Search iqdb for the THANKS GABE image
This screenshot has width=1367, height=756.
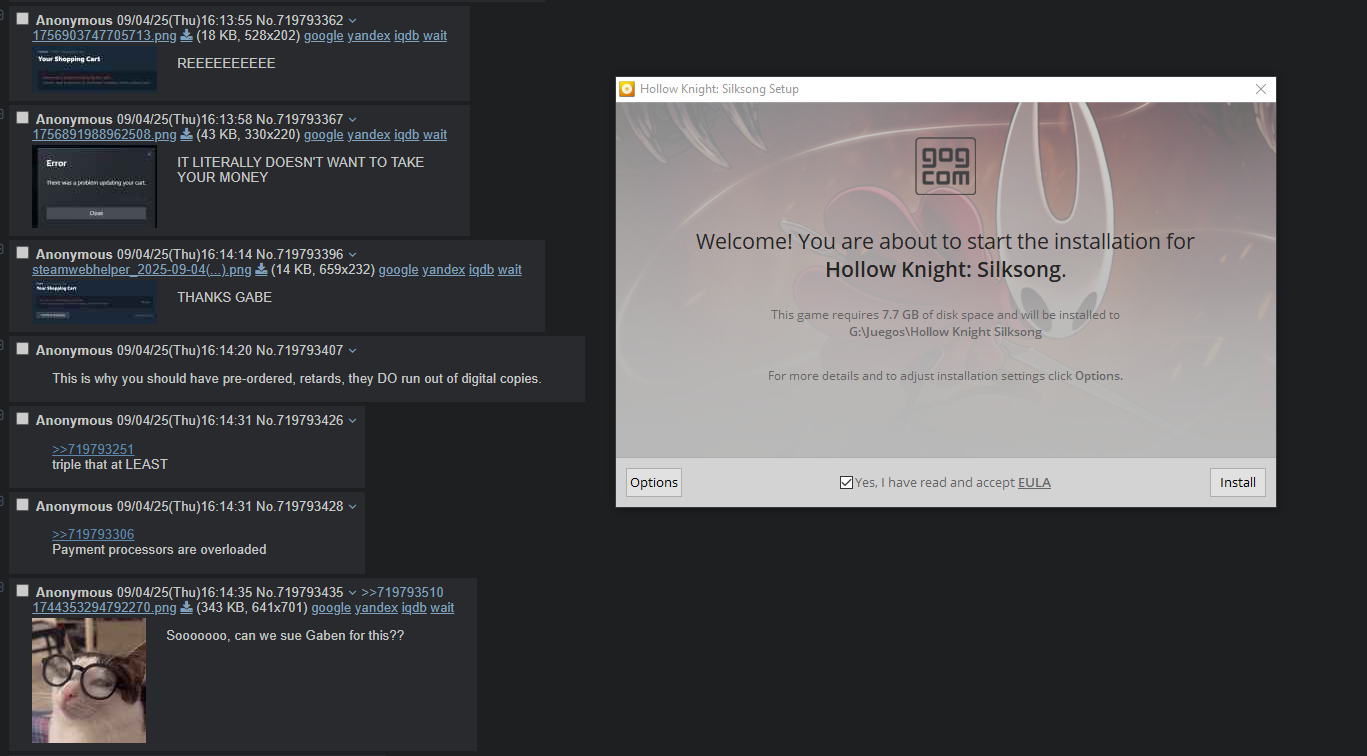coord(482,270)
